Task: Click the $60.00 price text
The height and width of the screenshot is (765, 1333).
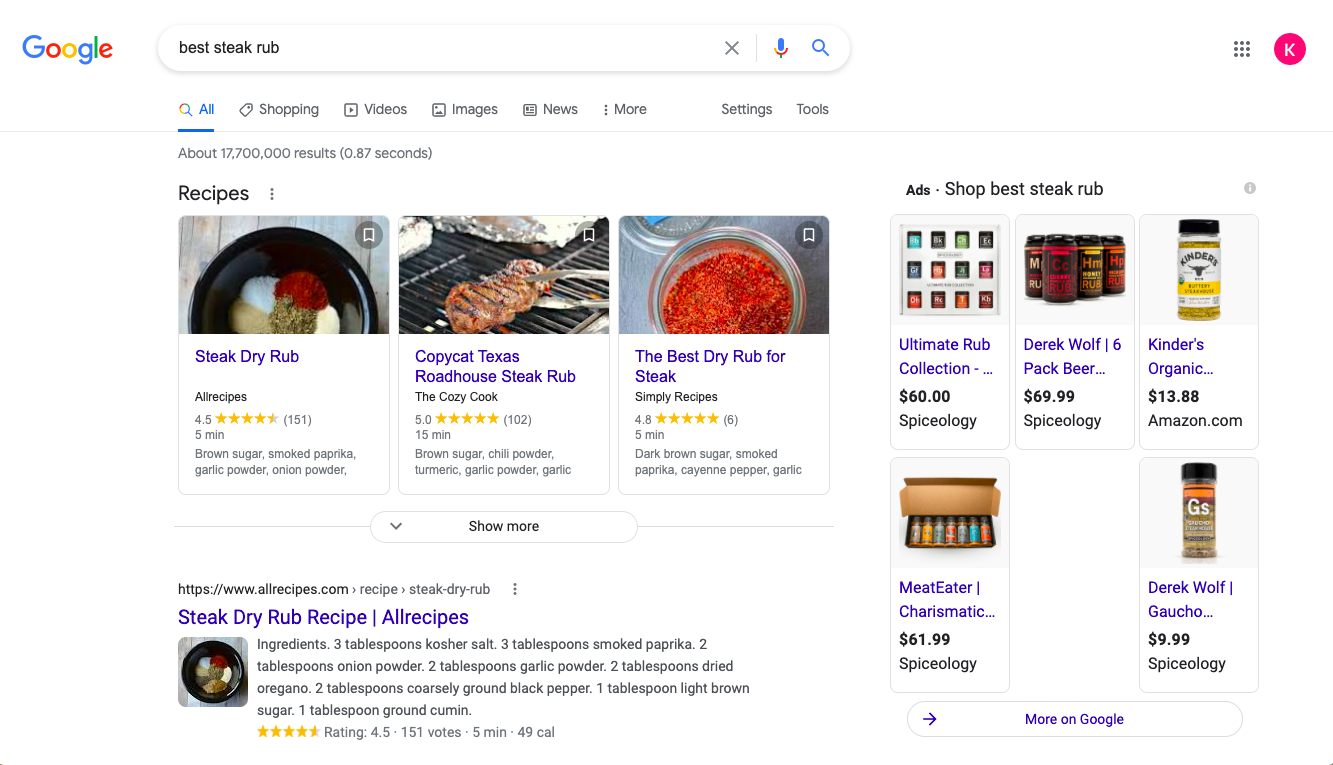Action: point(925,397)
